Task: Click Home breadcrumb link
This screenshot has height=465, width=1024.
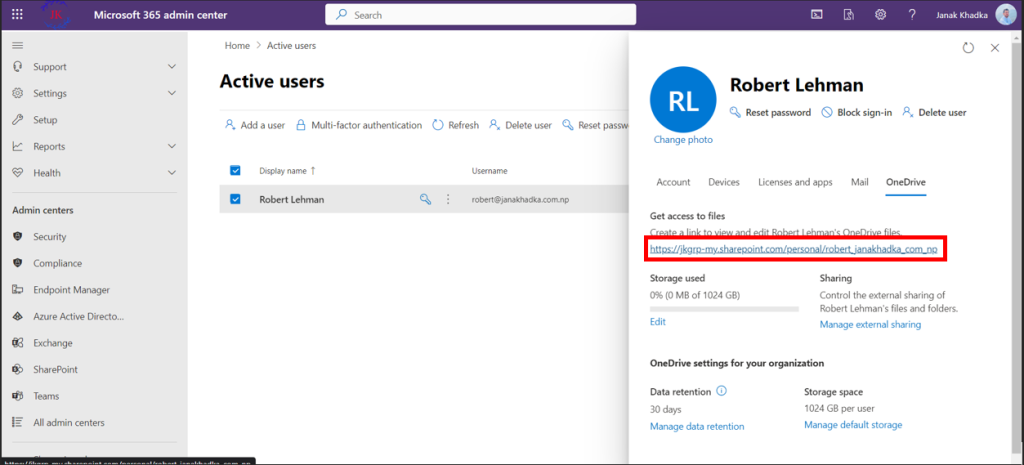Action: (x=237, y=46)
